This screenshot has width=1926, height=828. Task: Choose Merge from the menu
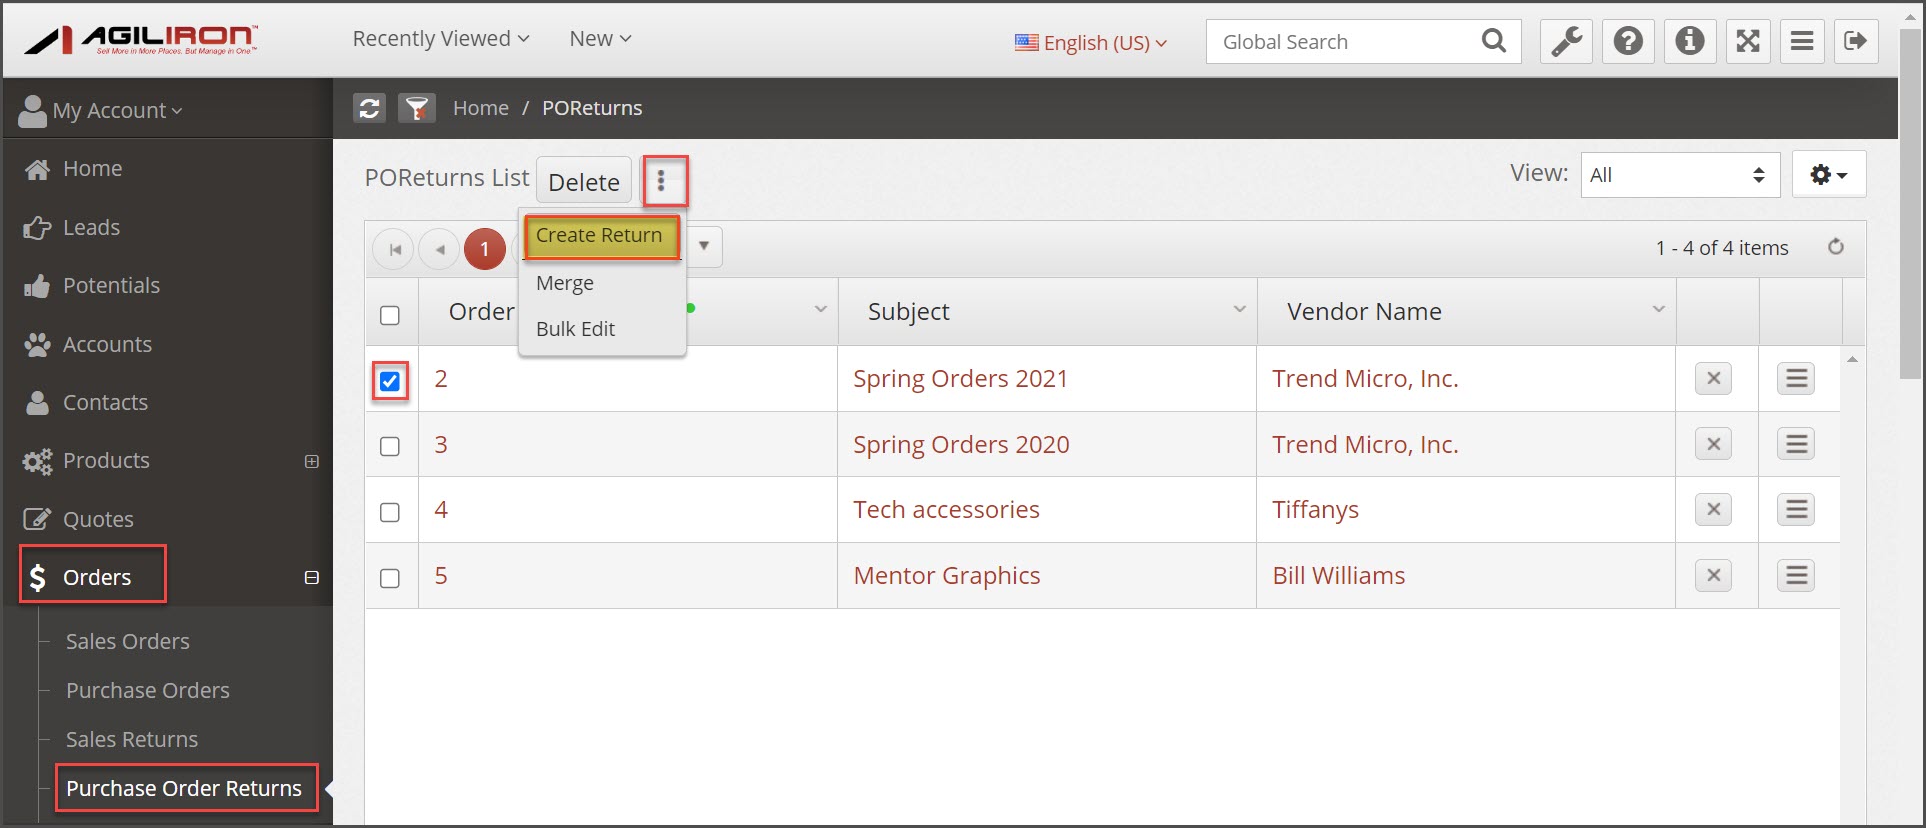click(565, 283)
